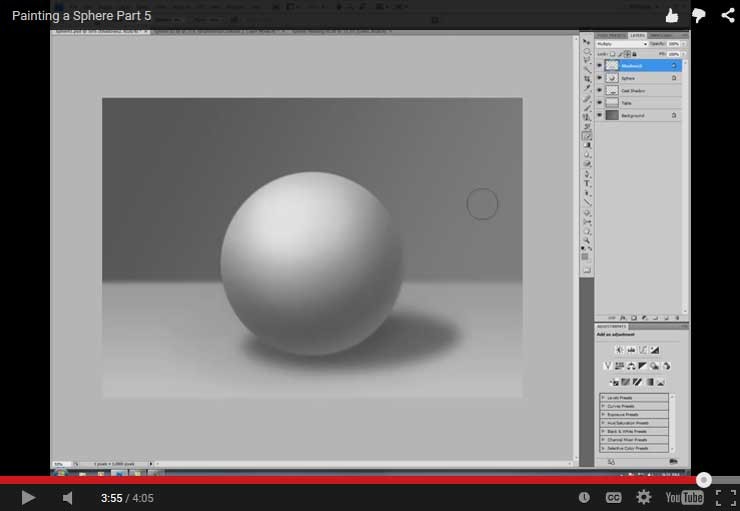Hide the Sphere layer
This screenshot has width=740, height=511.
(599, 78)
